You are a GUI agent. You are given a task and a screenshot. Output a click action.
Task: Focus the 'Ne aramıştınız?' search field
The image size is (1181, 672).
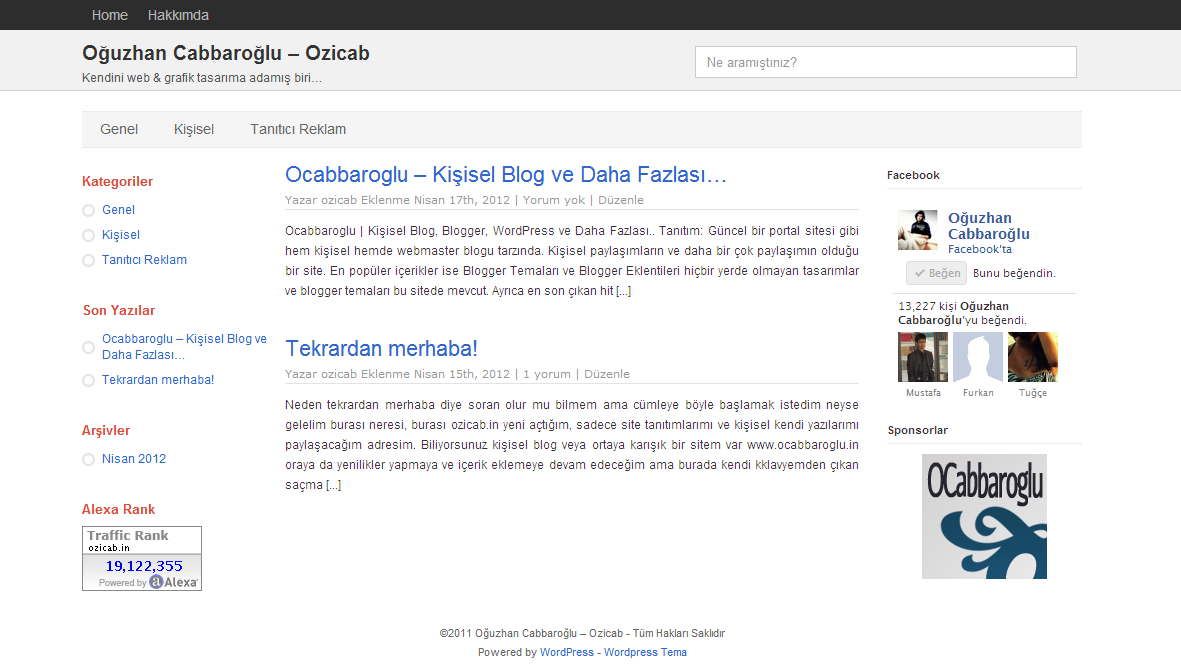point(886,63)
